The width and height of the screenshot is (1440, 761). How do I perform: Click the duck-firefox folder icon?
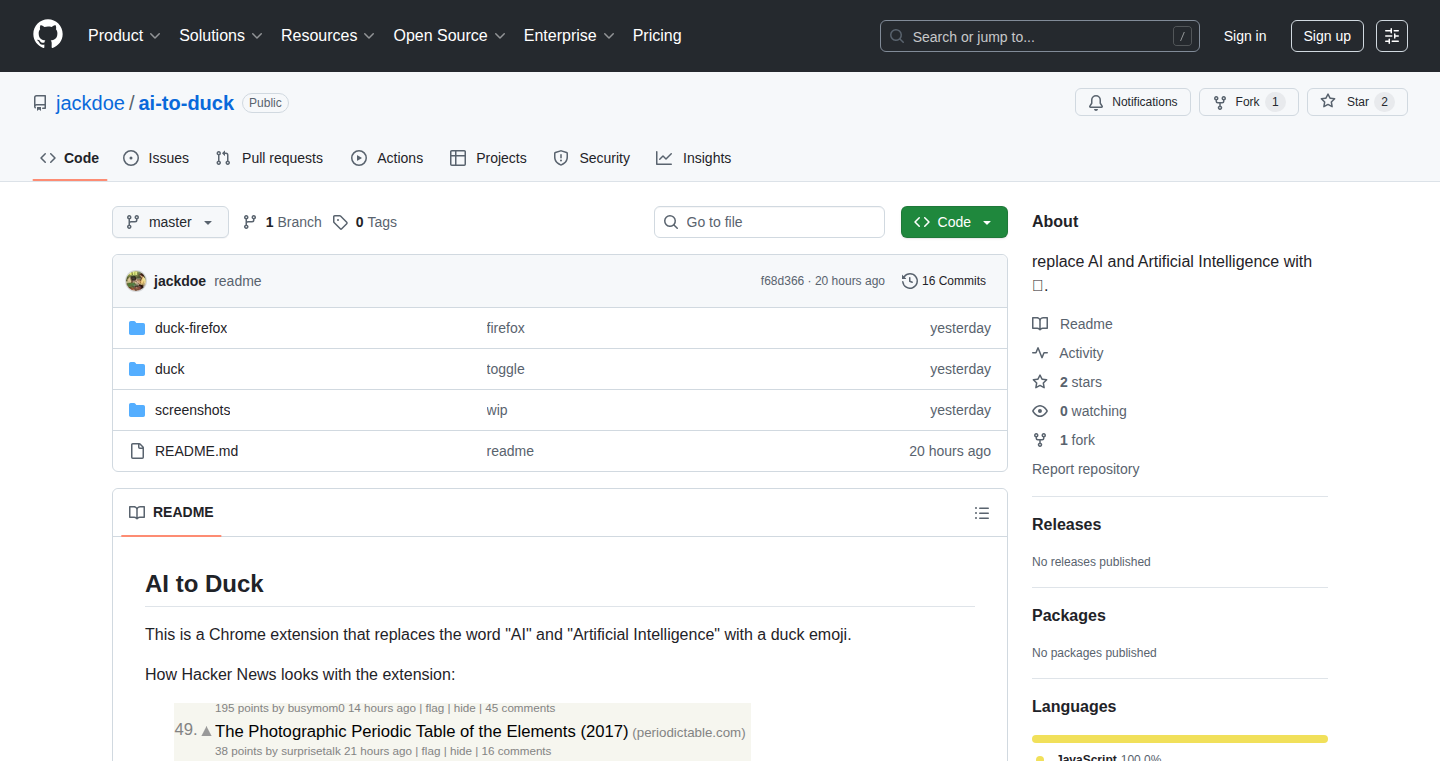pyautogui.click(x=137, y=328)
